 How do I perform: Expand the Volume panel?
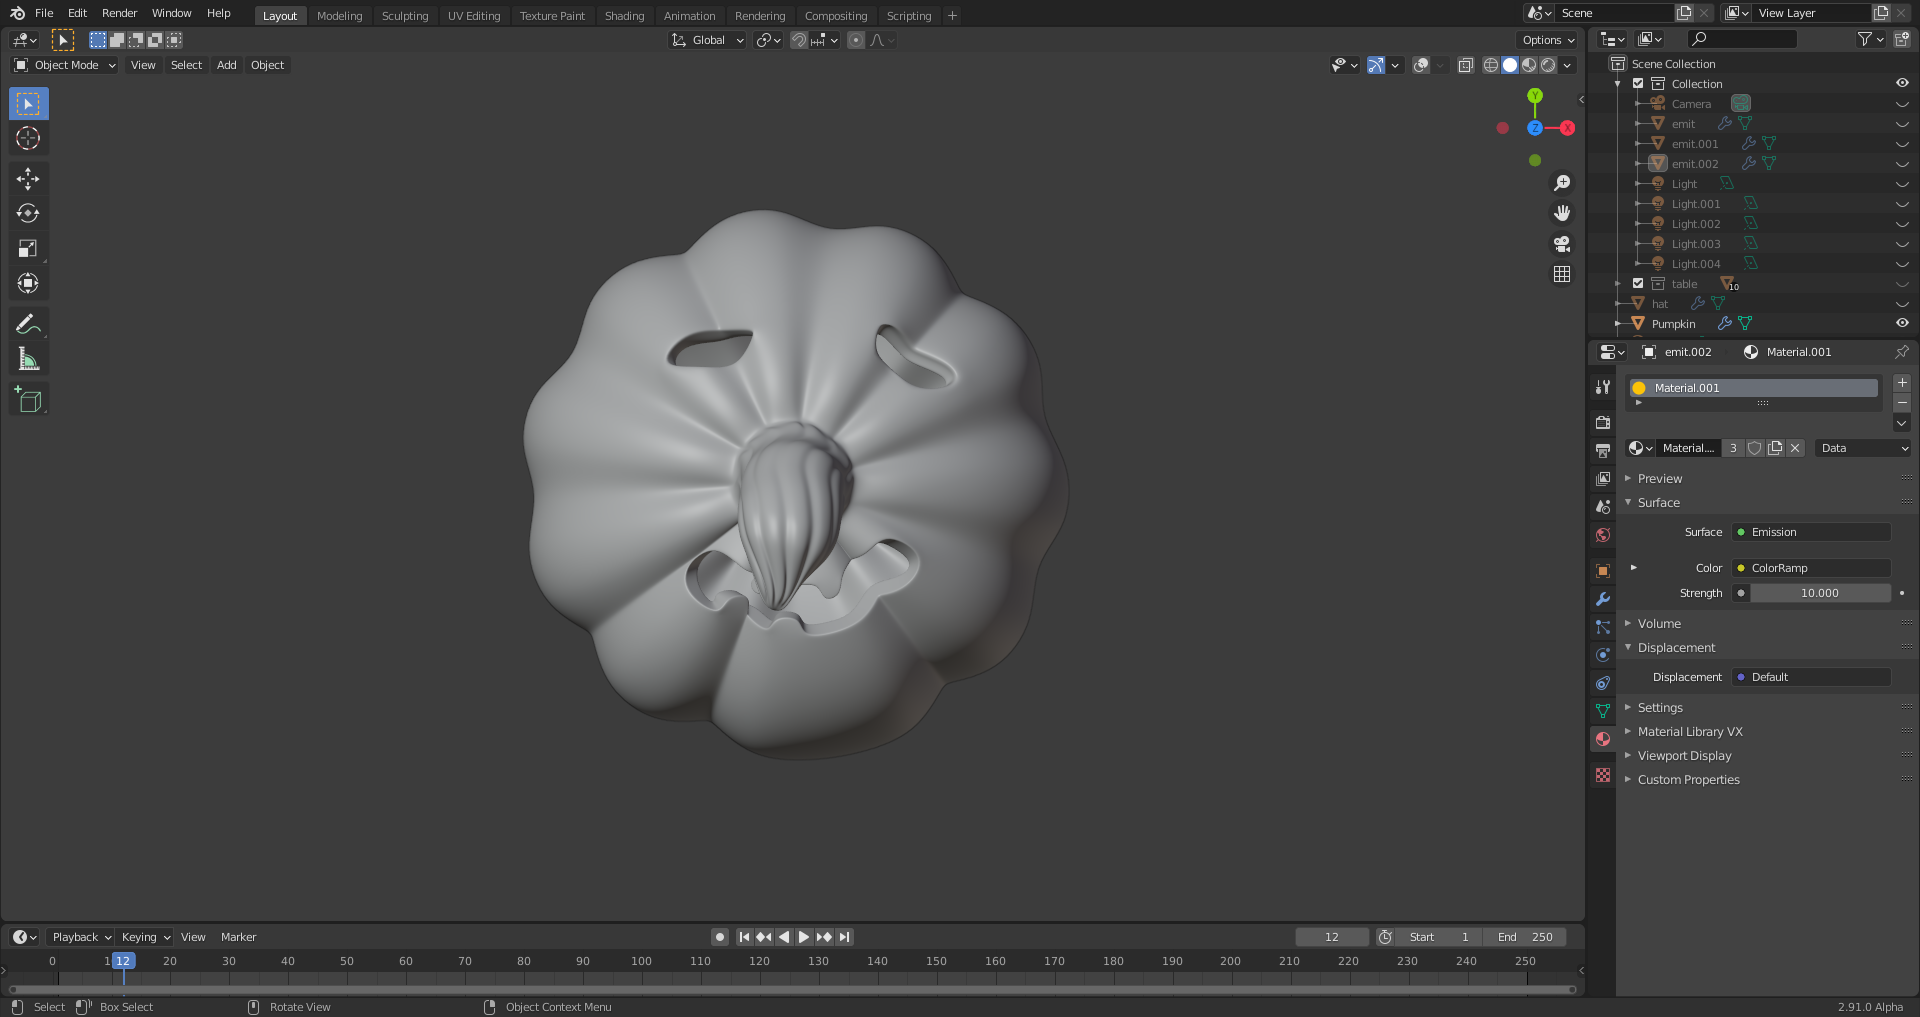coord(1660,623)
